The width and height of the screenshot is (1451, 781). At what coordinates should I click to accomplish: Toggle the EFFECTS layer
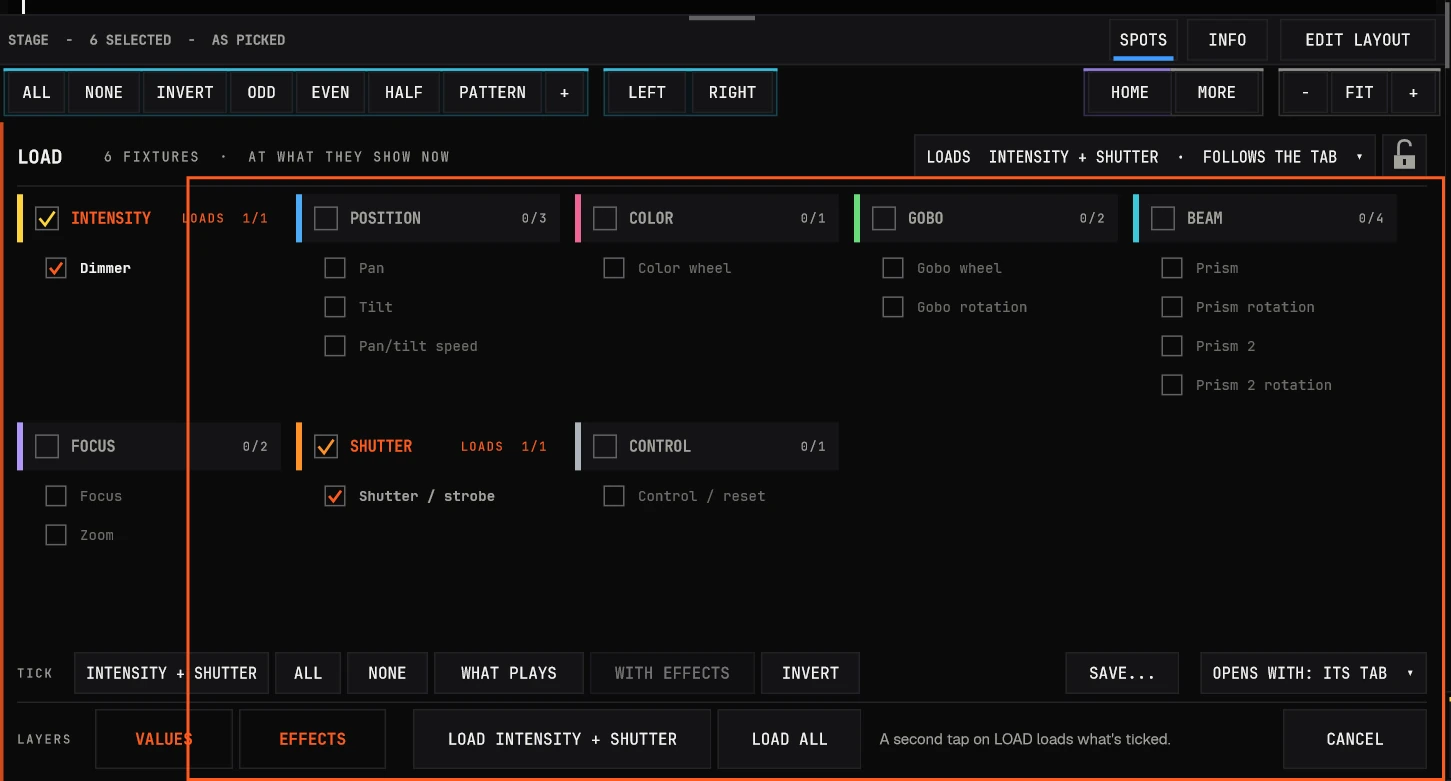click(x=312, y=739)
